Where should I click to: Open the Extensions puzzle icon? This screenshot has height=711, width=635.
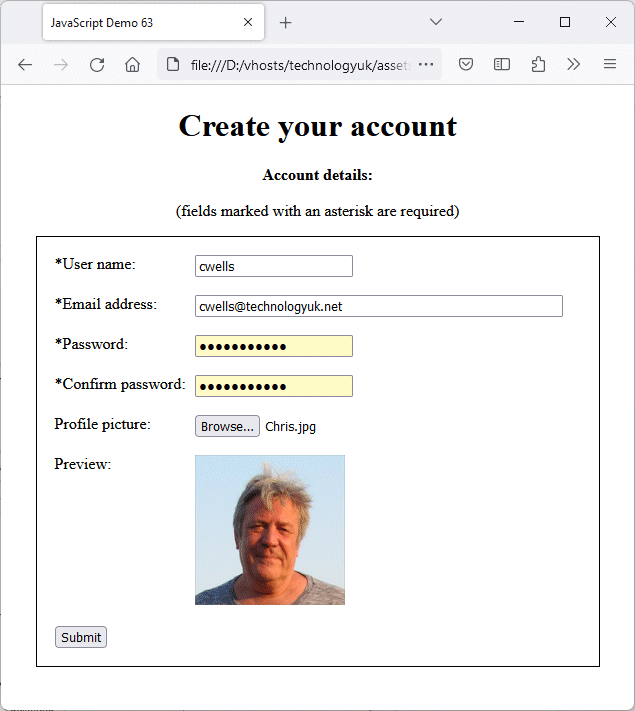(538, 64)
